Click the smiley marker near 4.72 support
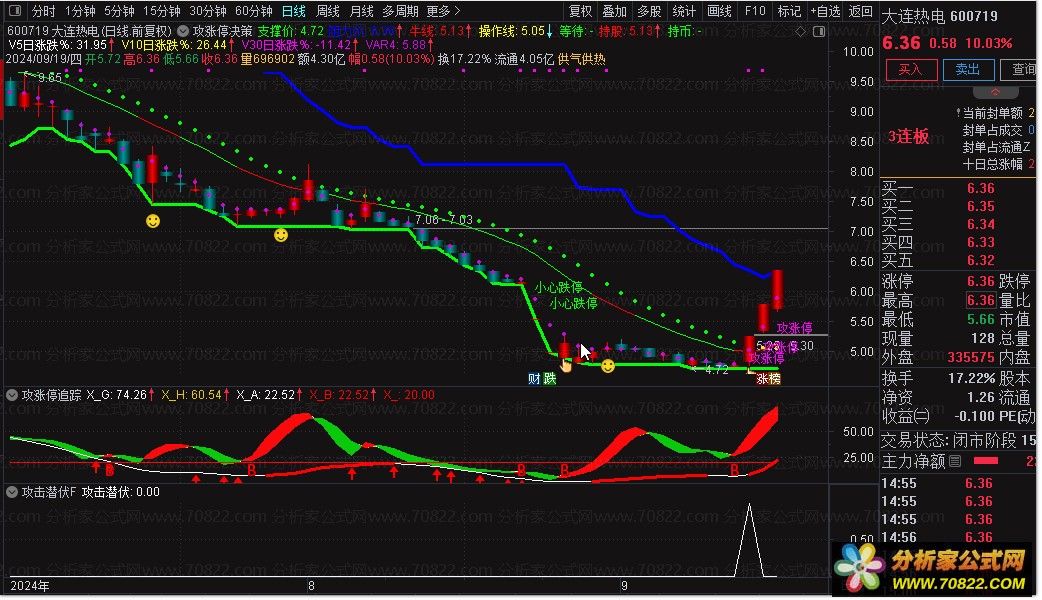 coord(607,365)
